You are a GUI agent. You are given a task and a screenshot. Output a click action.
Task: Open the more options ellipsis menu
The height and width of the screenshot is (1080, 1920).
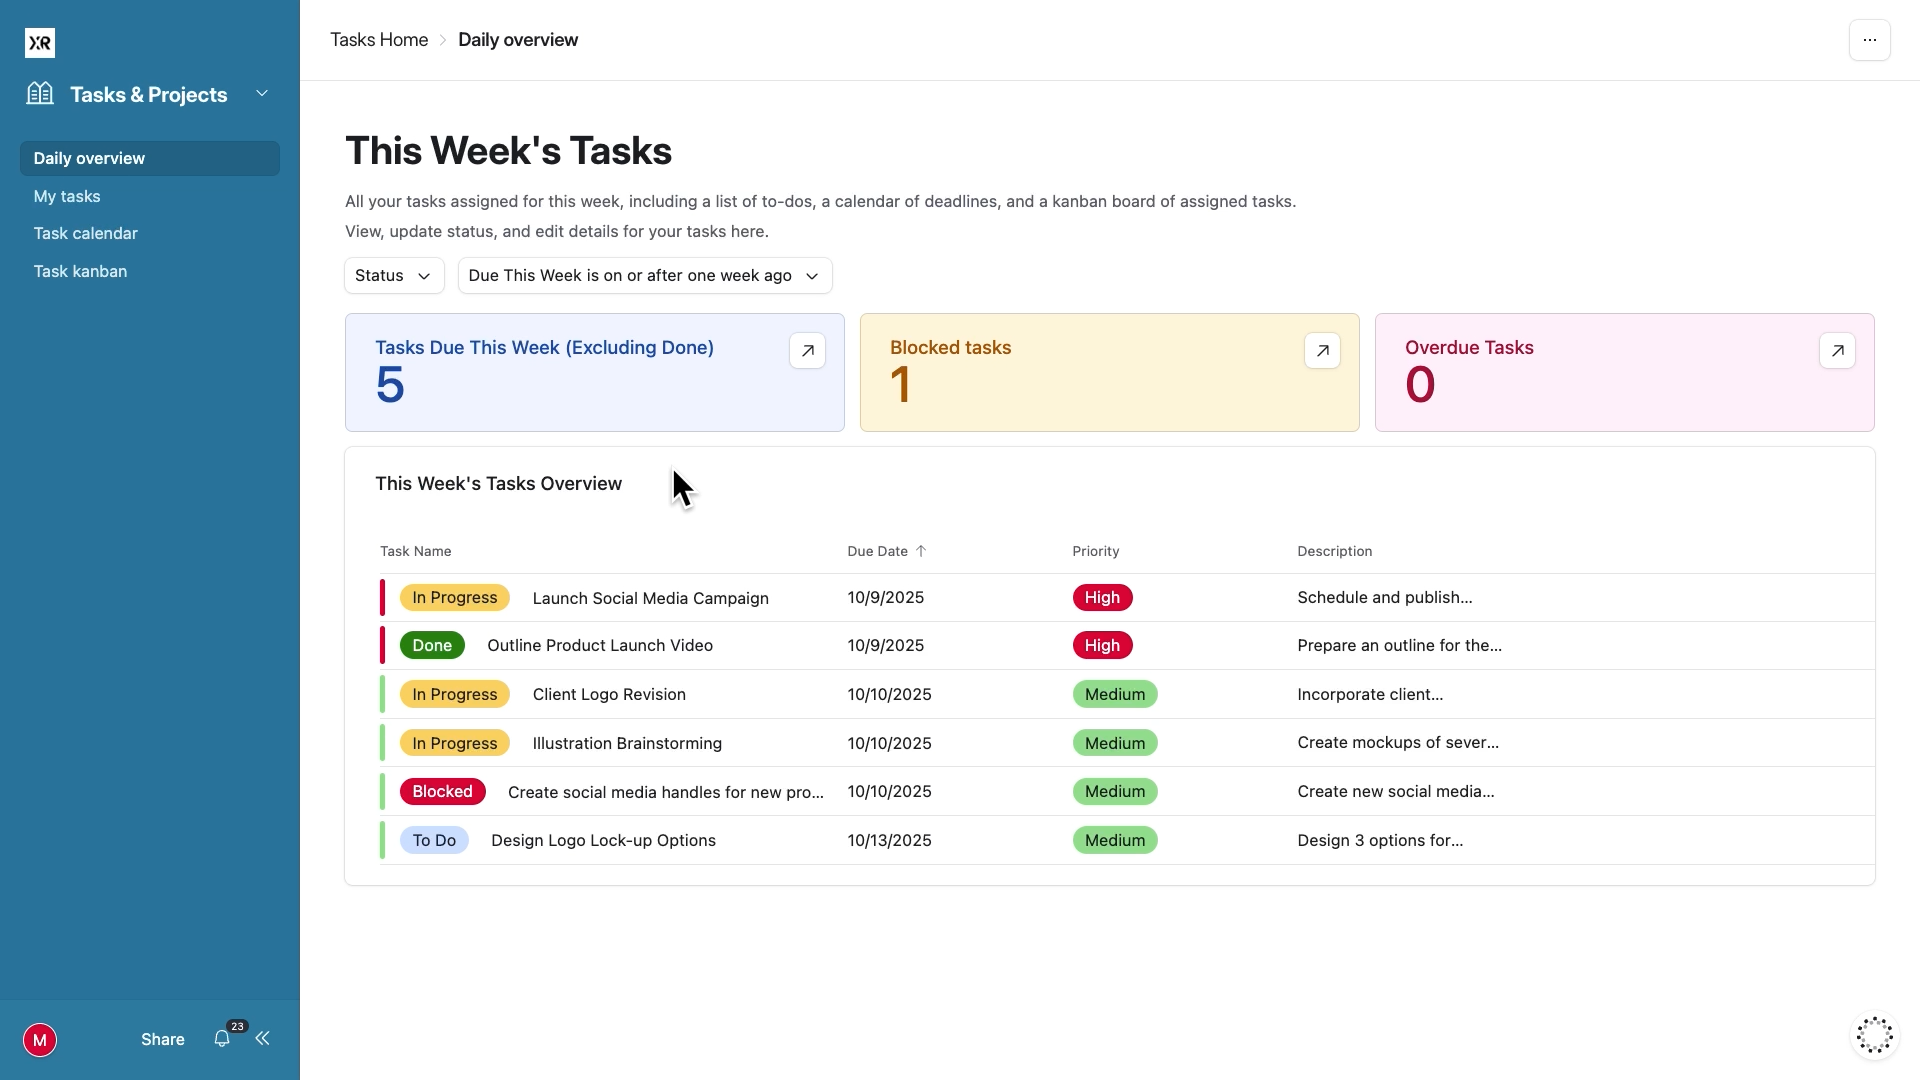1869,40
